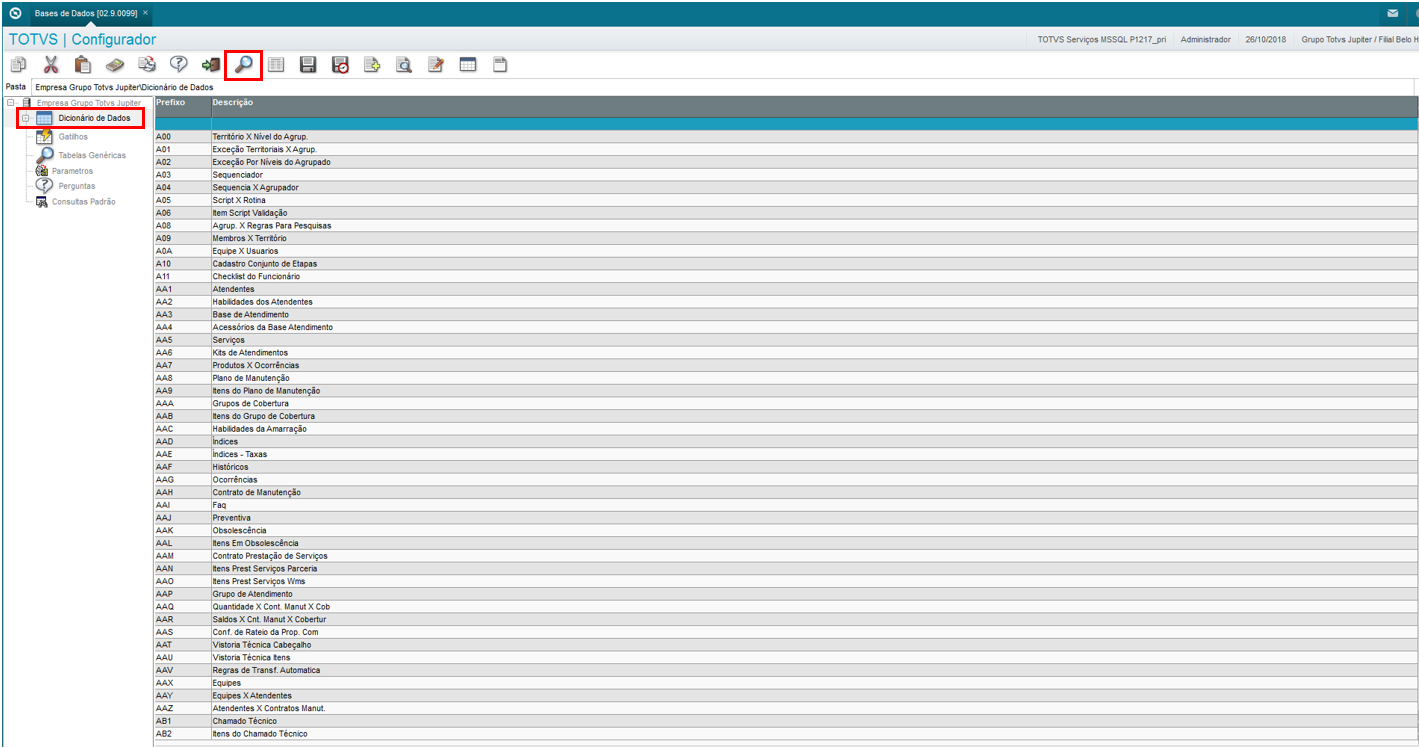Click the exit door icon
The width and height of the screenshot is (1419, 748).
(211, 65)
